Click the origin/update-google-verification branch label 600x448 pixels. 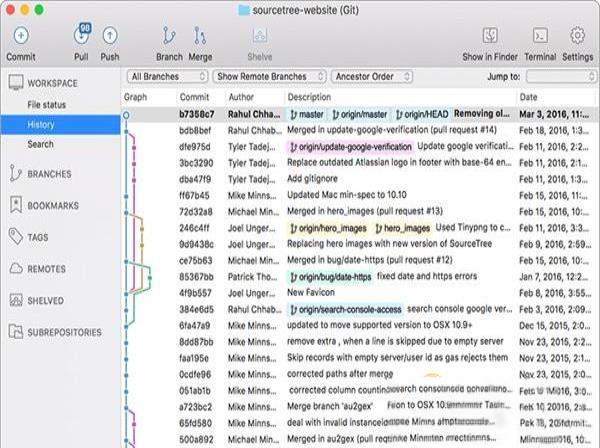click(x=351, y=147)
